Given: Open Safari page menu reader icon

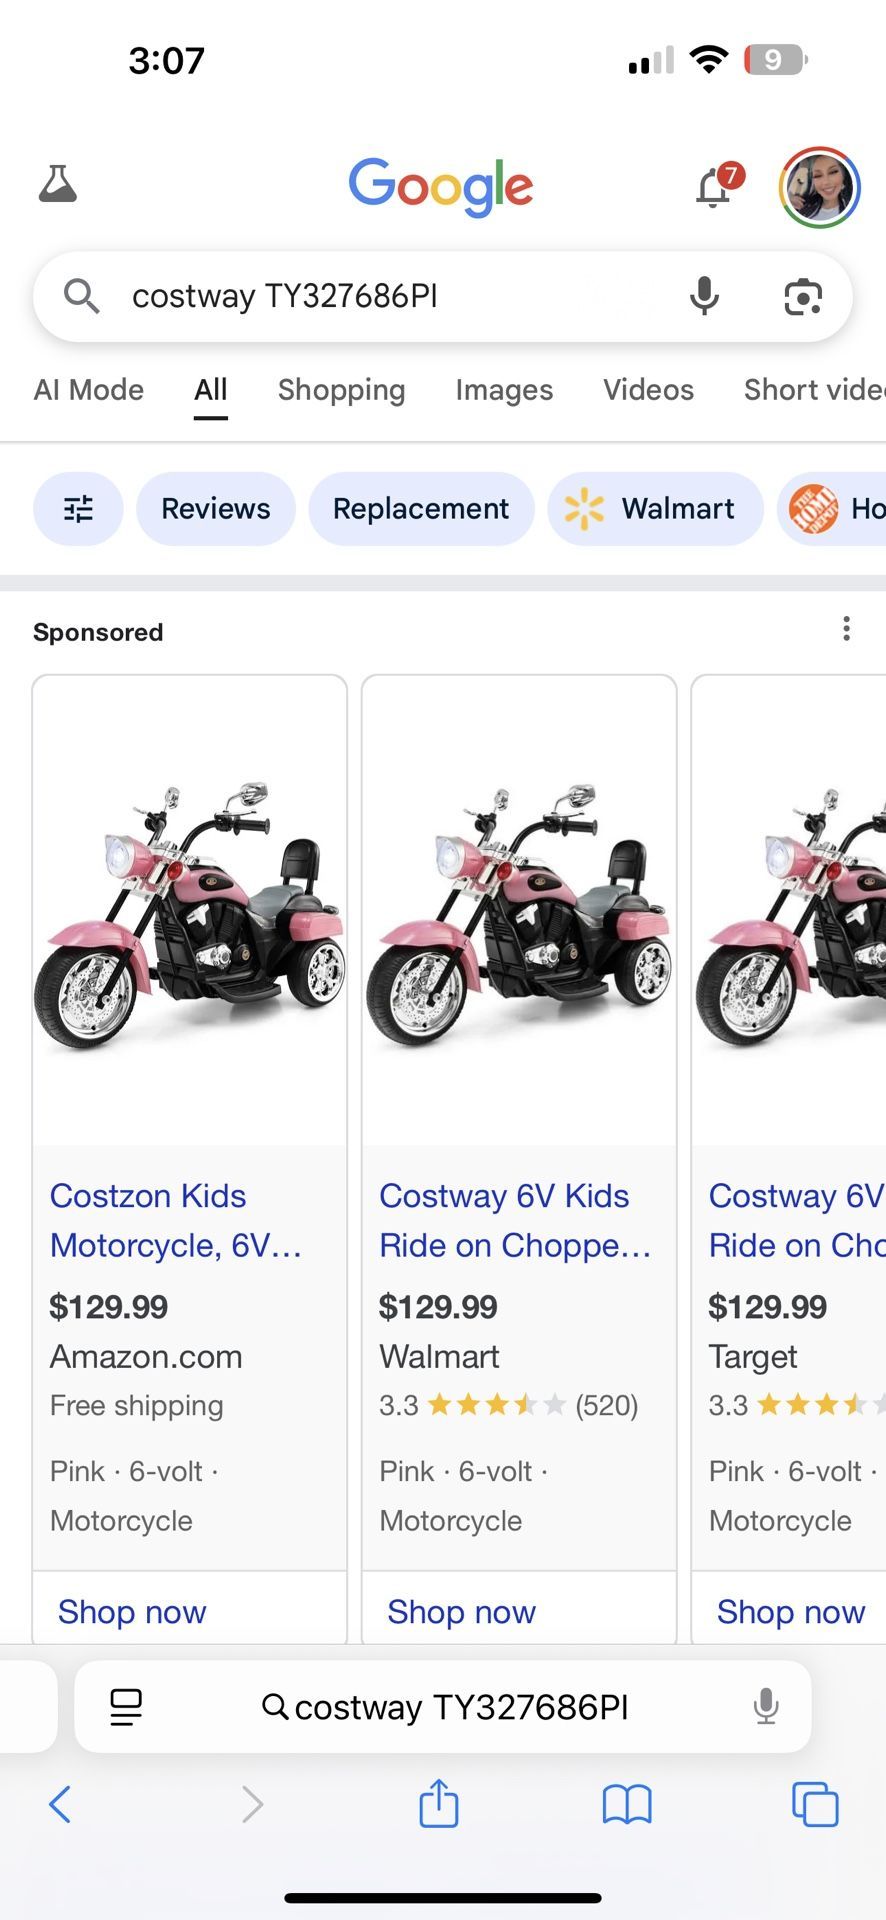Looking at the screenshot, I should [126, 1707].
